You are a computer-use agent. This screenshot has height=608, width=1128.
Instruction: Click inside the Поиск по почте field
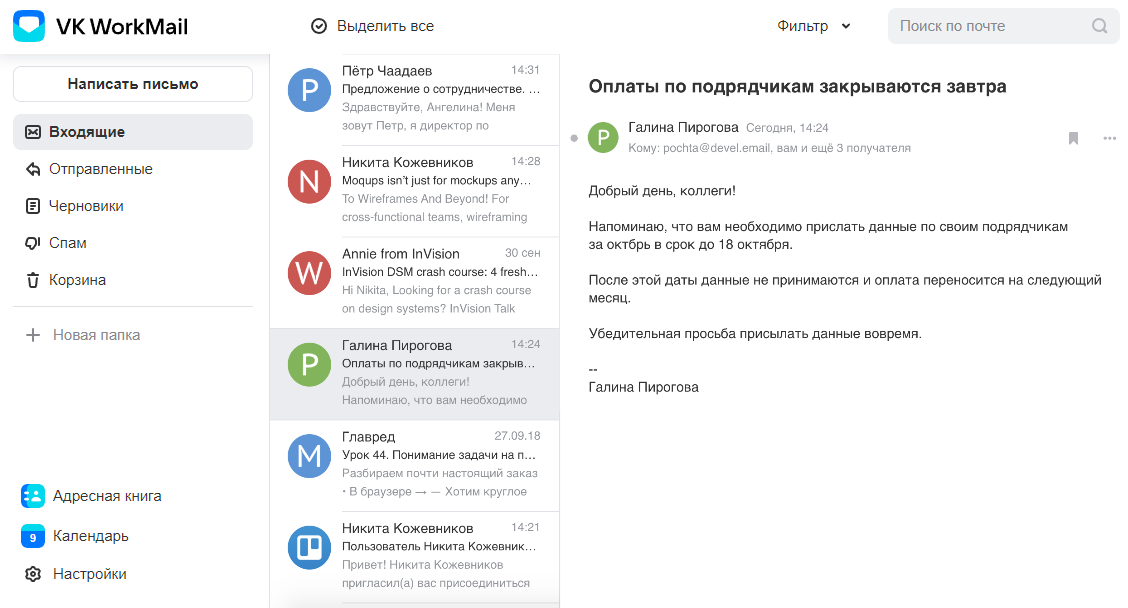pyautogui.click(x=990, y=26)
